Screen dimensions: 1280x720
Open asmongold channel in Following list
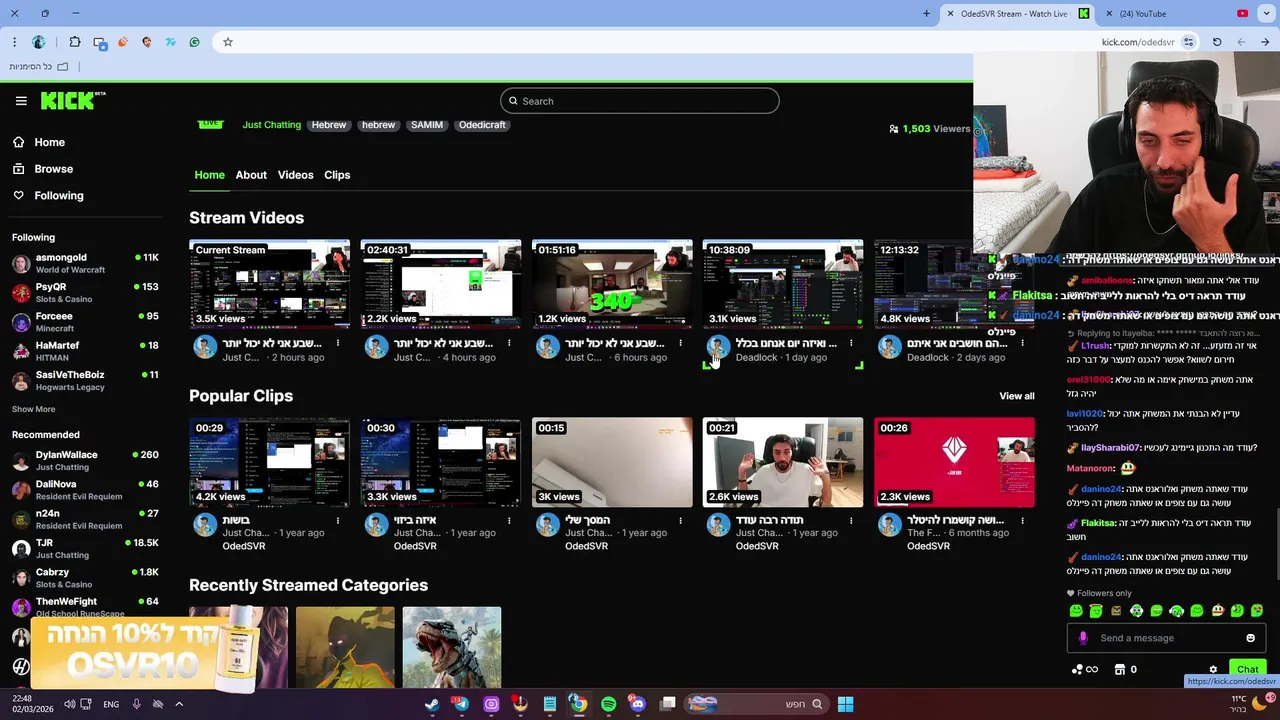pos(85,264)
